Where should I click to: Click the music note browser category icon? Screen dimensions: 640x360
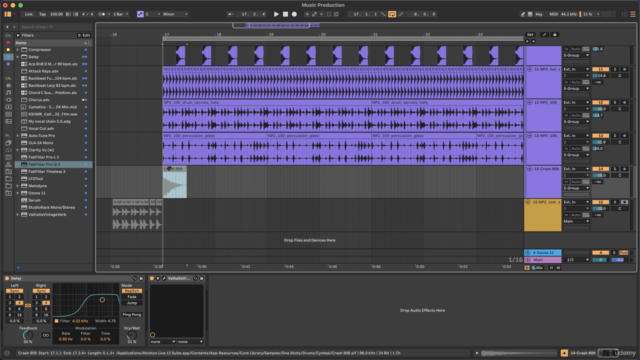pyautogui.click(x=8, y=93)
